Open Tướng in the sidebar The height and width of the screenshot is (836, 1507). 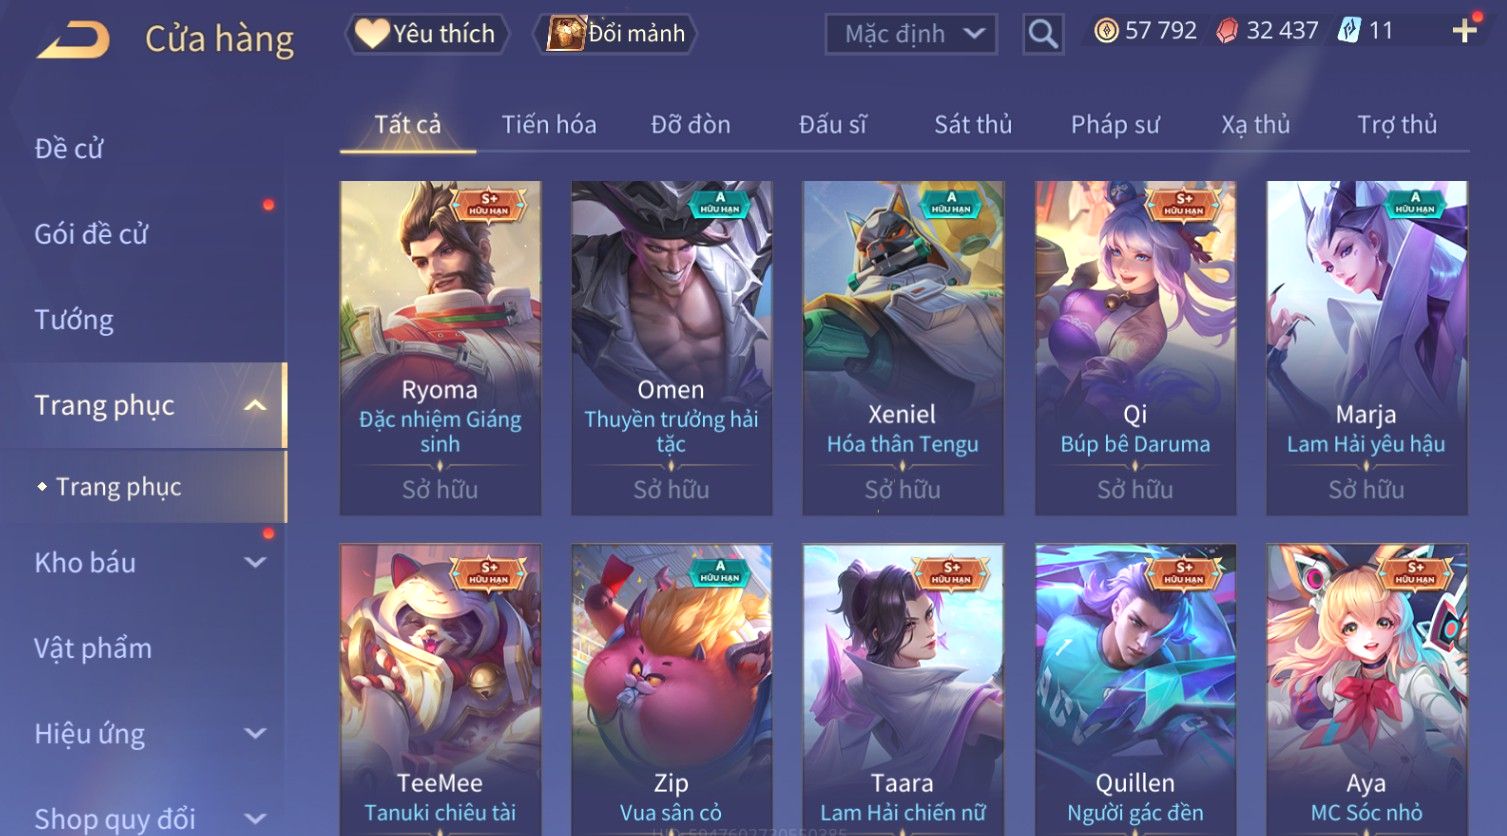[74, 320]
